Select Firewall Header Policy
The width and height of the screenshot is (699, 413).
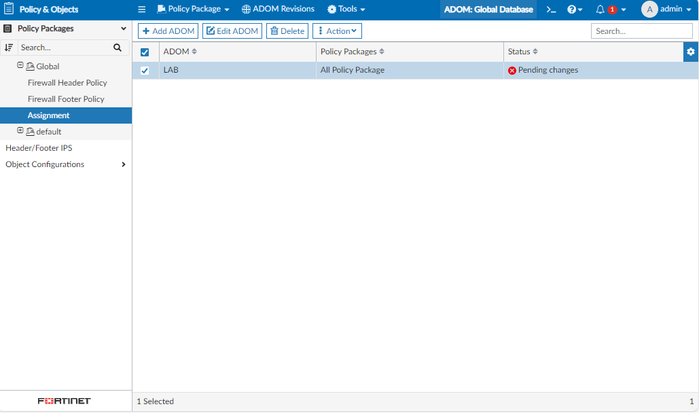click(x=67, y=83)
